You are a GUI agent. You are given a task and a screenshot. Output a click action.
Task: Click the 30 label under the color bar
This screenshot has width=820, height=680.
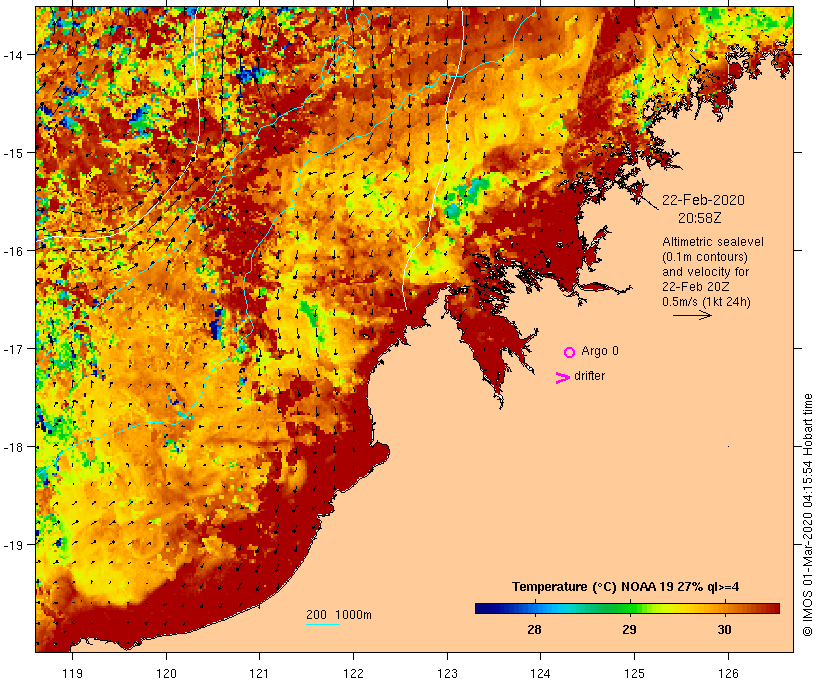(x=724, y=629)
